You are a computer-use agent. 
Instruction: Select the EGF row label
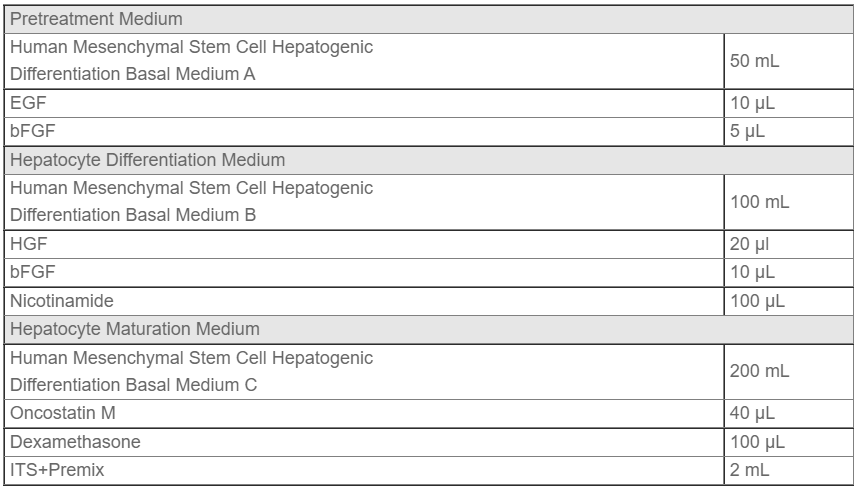(364, 103)
